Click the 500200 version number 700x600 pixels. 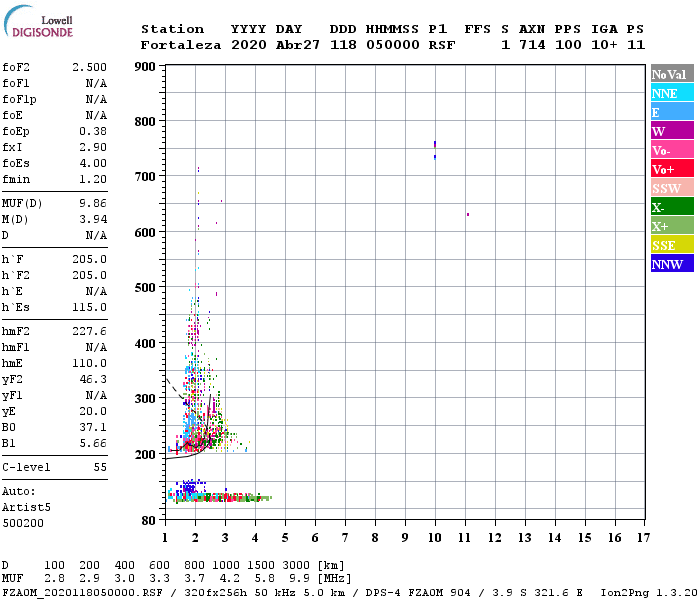(x=23, y=523)
